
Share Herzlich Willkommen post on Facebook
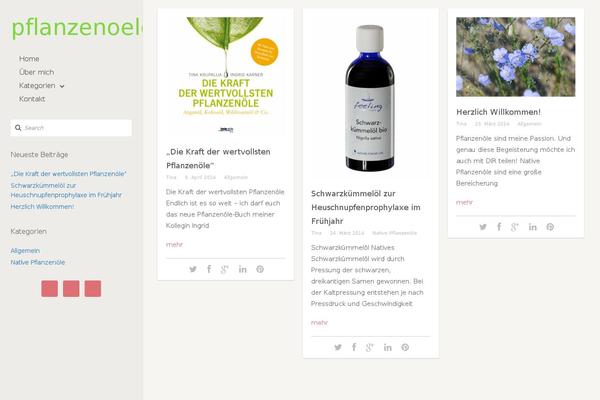coord(499,227)
